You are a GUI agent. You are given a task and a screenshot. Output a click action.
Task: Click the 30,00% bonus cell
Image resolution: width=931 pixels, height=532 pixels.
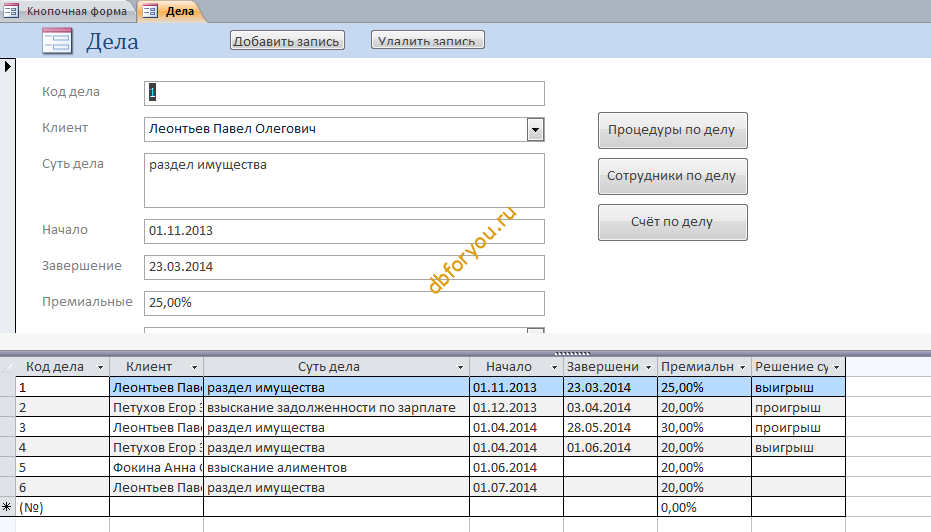[704, 428]
